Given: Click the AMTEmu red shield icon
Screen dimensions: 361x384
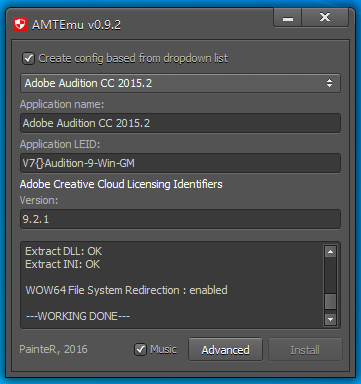Looking at the screenshot, I should coord(20,25).
